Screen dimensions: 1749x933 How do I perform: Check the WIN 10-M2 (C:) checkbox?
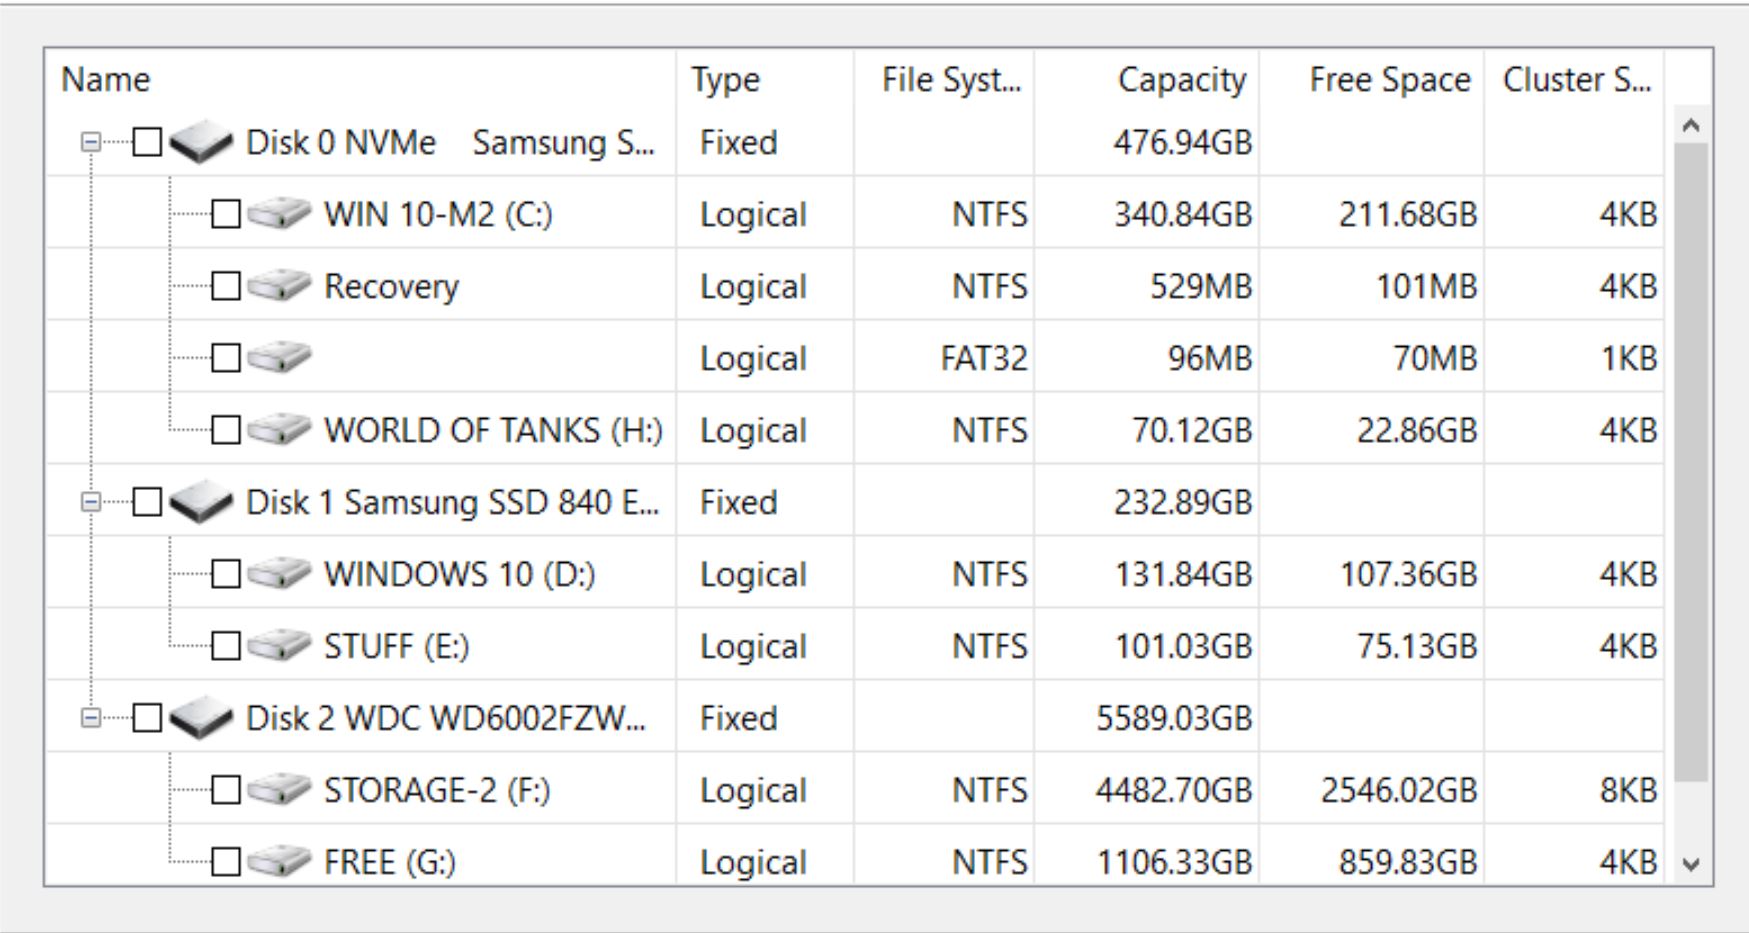click(x=226, y=214)
